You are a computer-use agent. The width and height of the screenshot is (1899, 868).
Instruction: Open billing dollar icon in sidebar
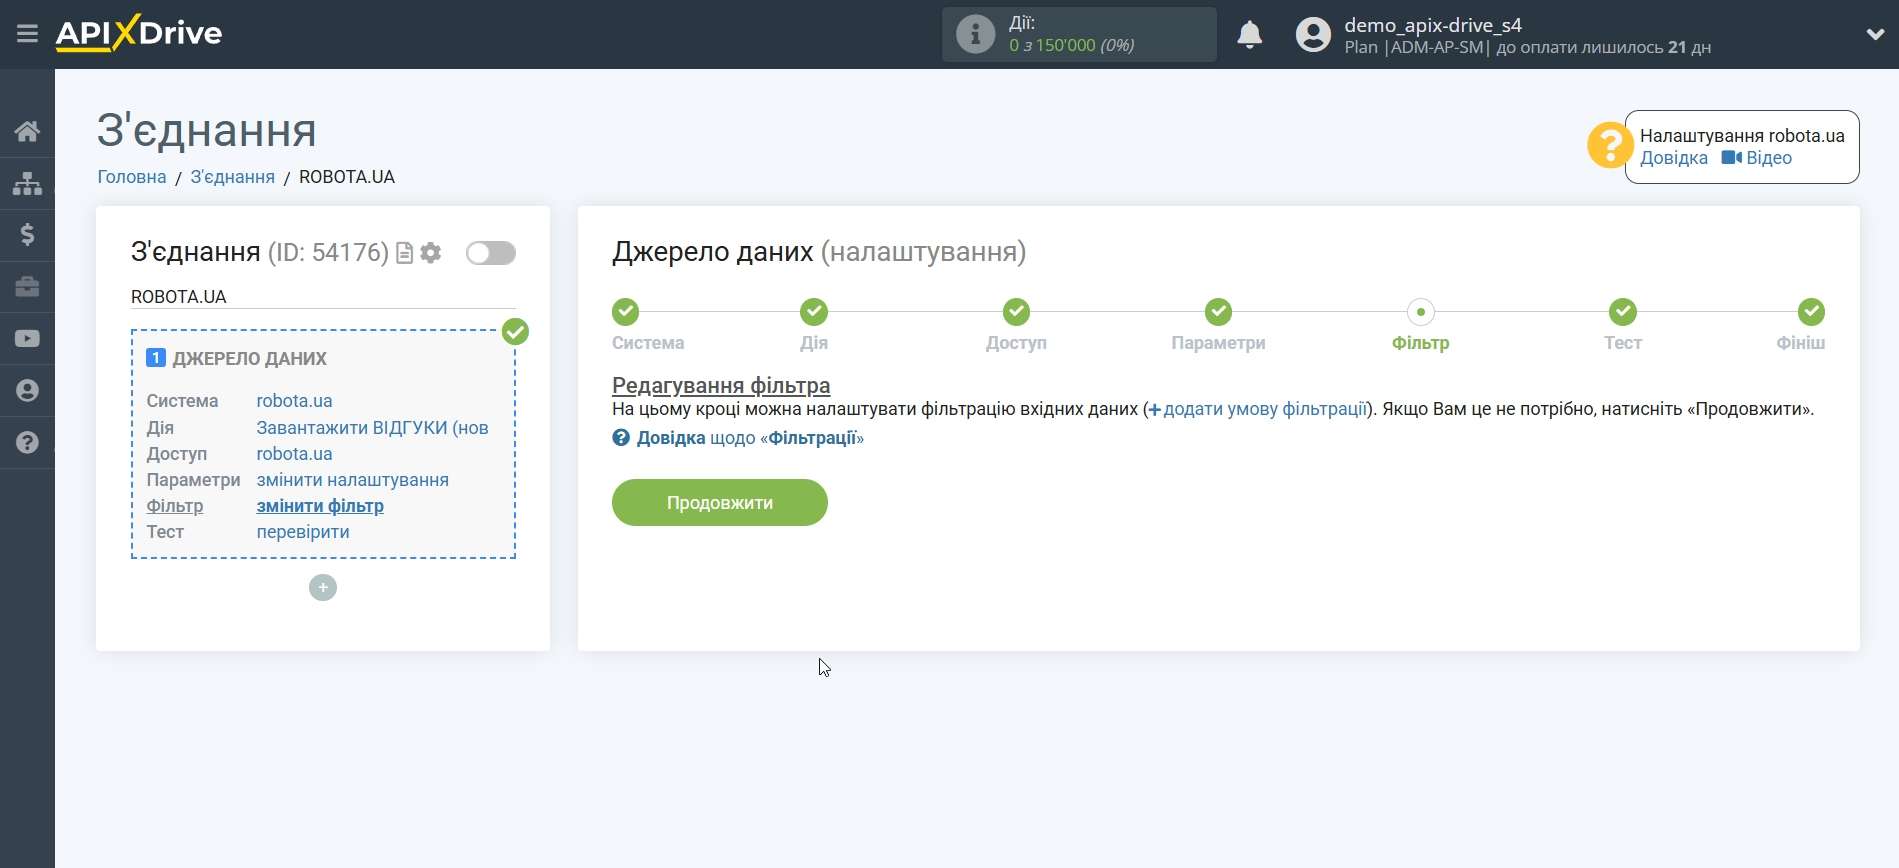coord(27,235)
